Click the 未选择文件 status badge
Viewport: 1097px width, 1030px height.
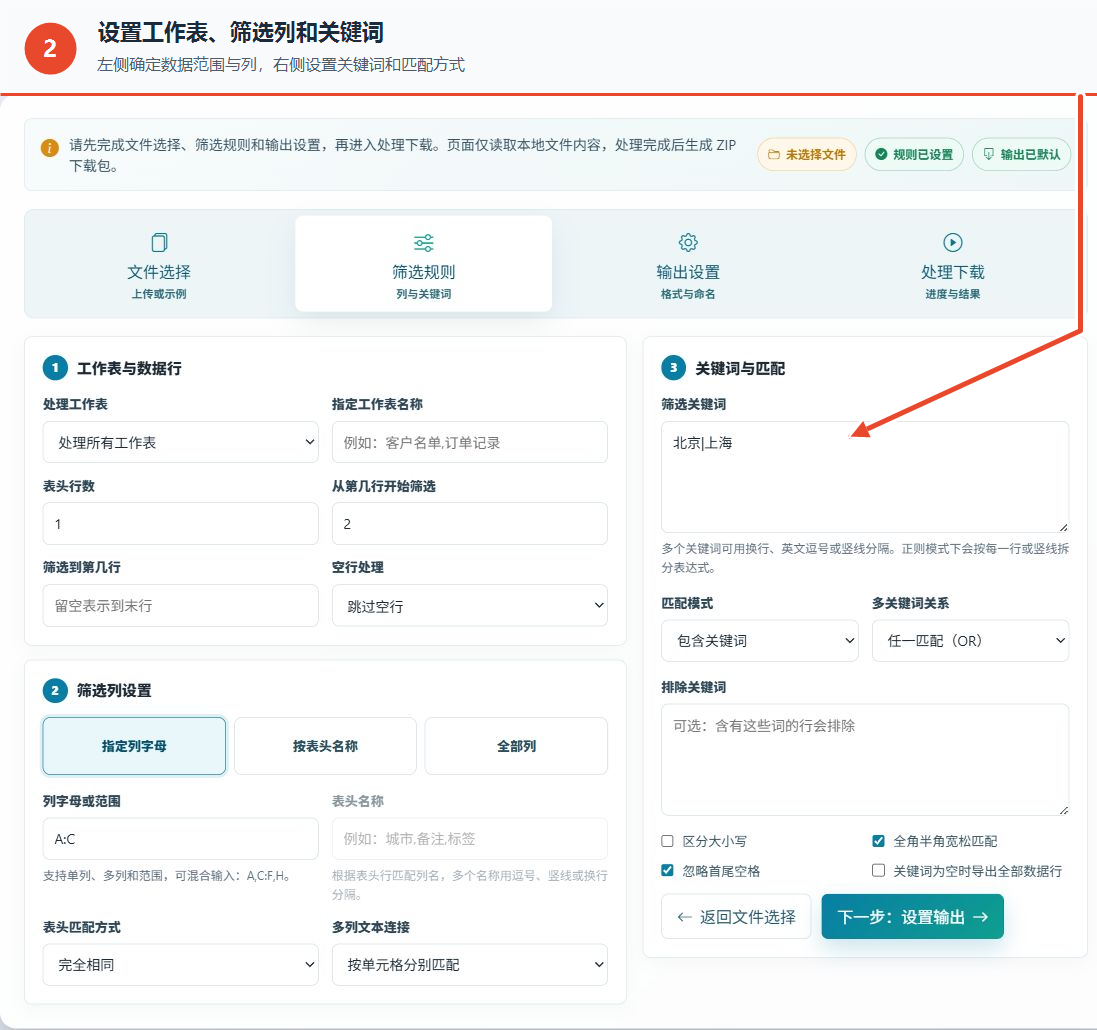[807, 155]
